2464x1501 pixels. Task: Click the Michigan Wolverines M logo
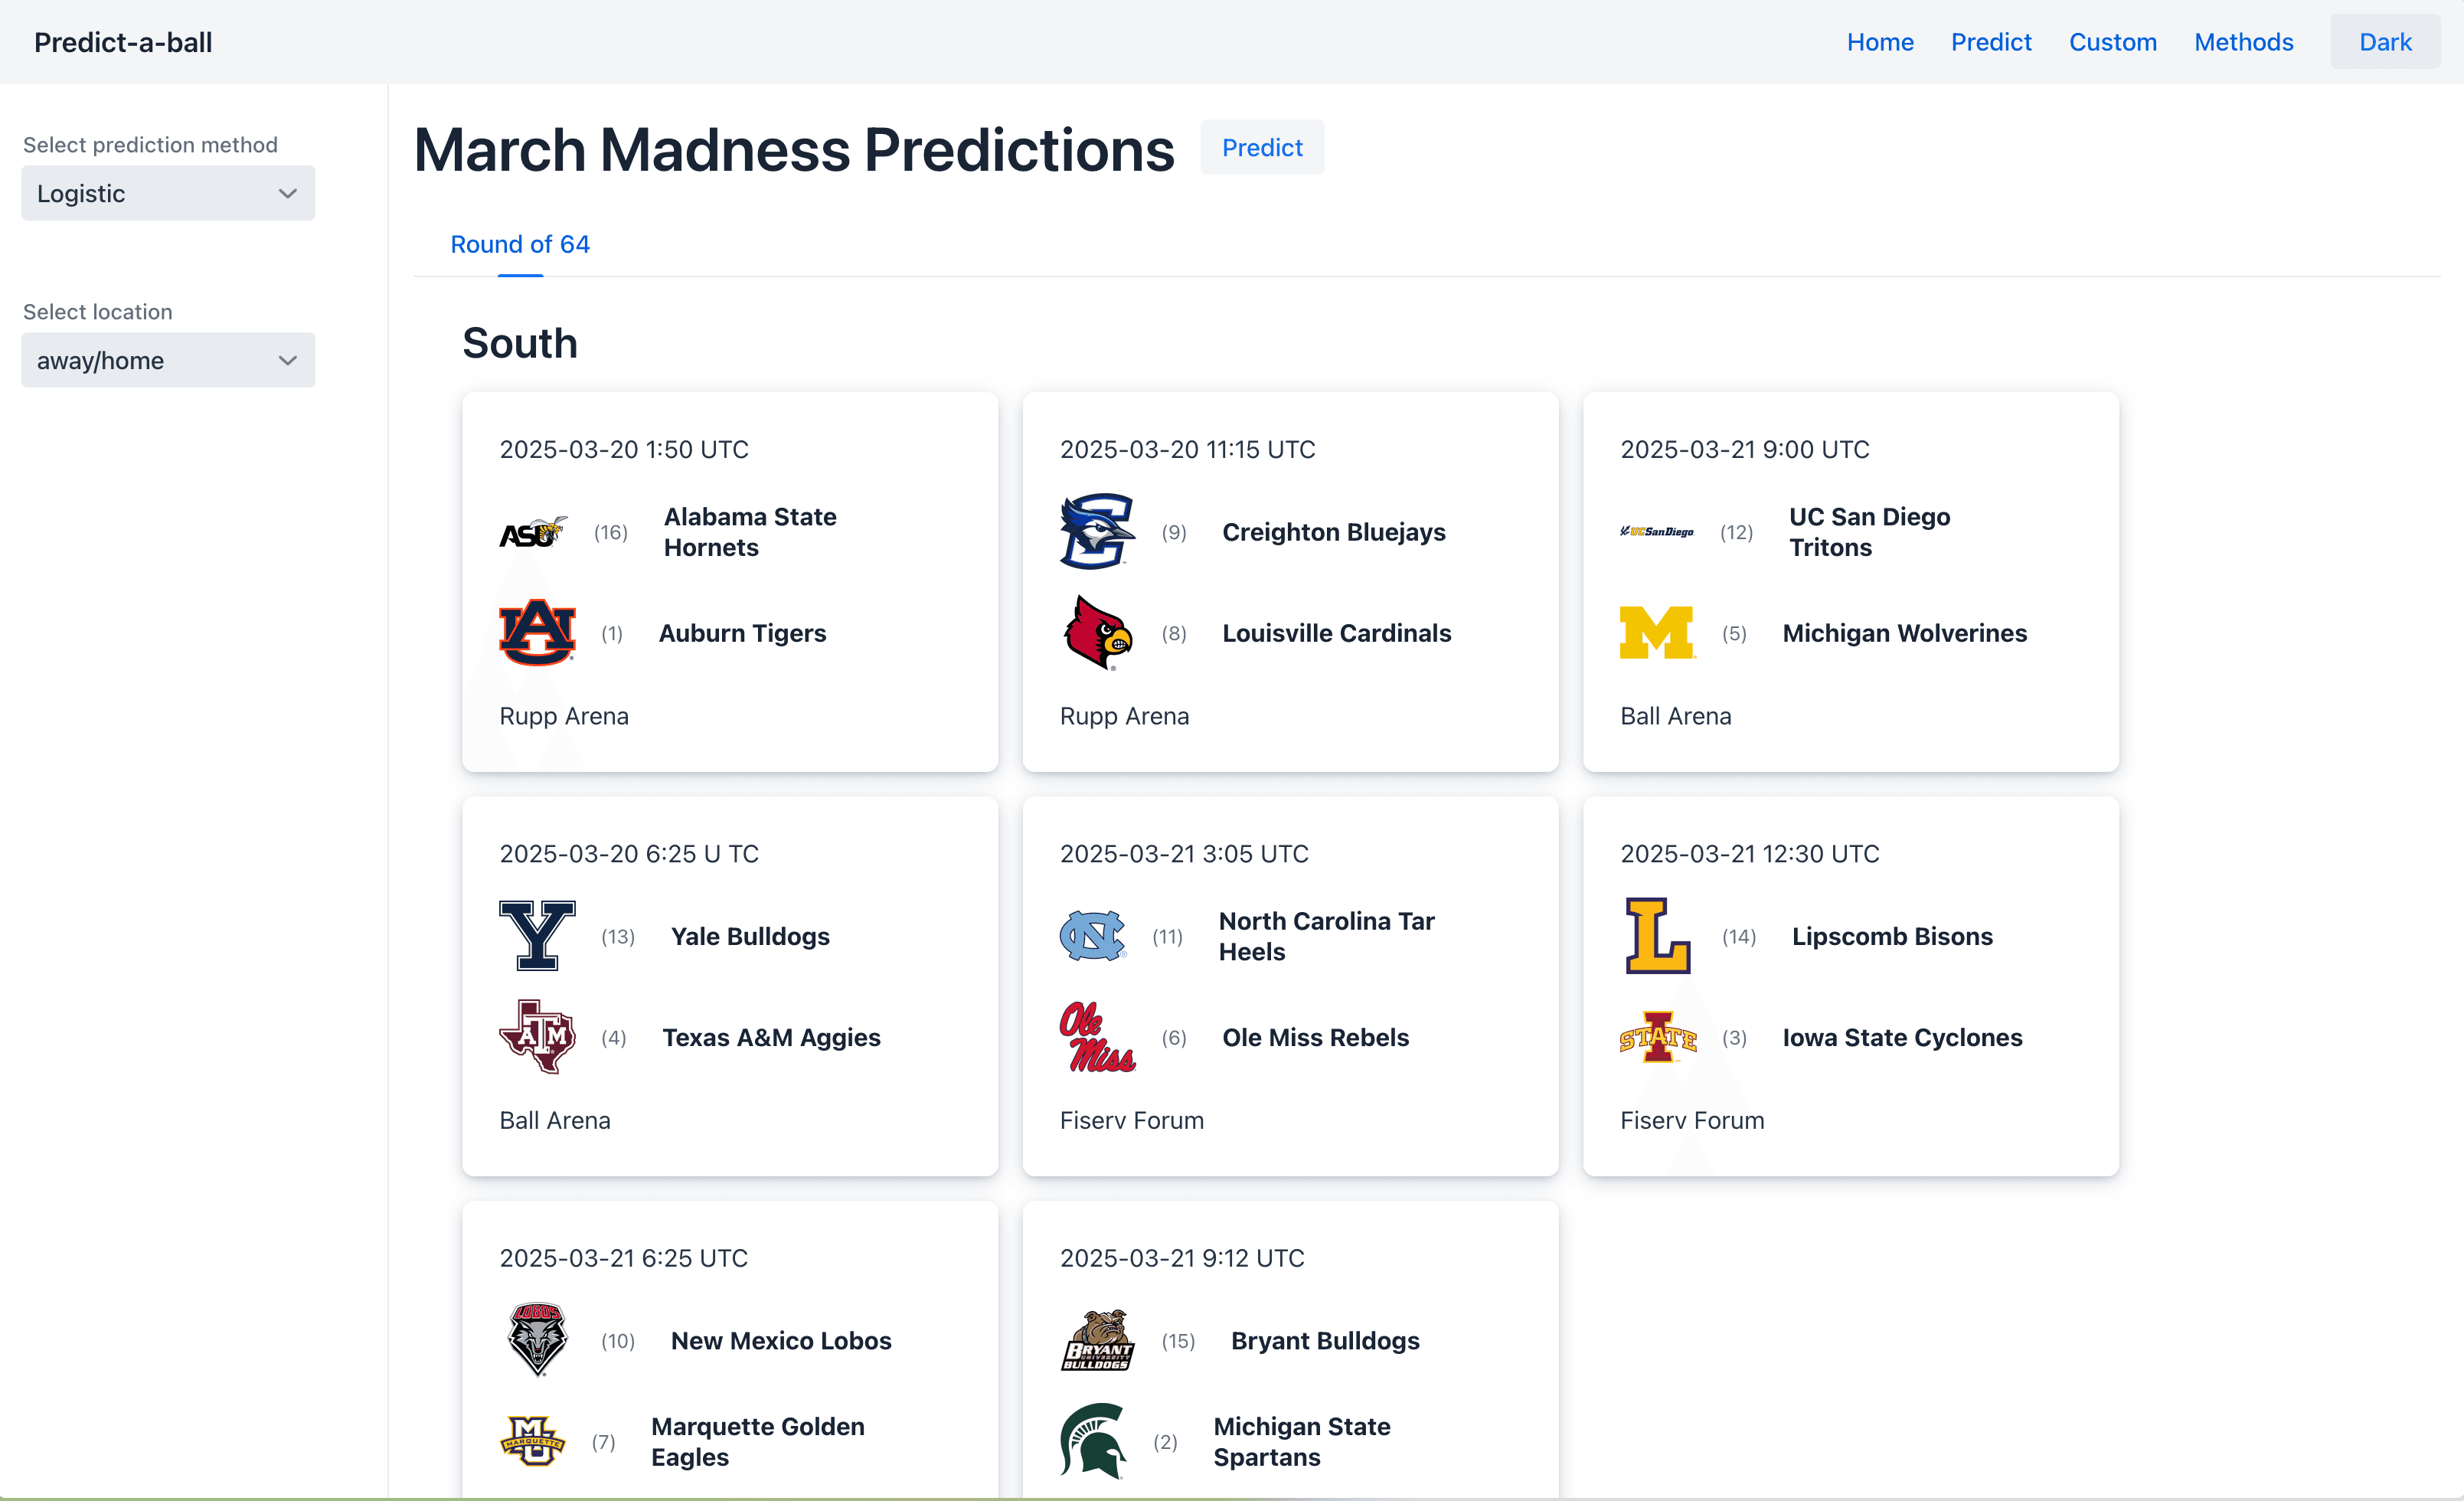1657,633
